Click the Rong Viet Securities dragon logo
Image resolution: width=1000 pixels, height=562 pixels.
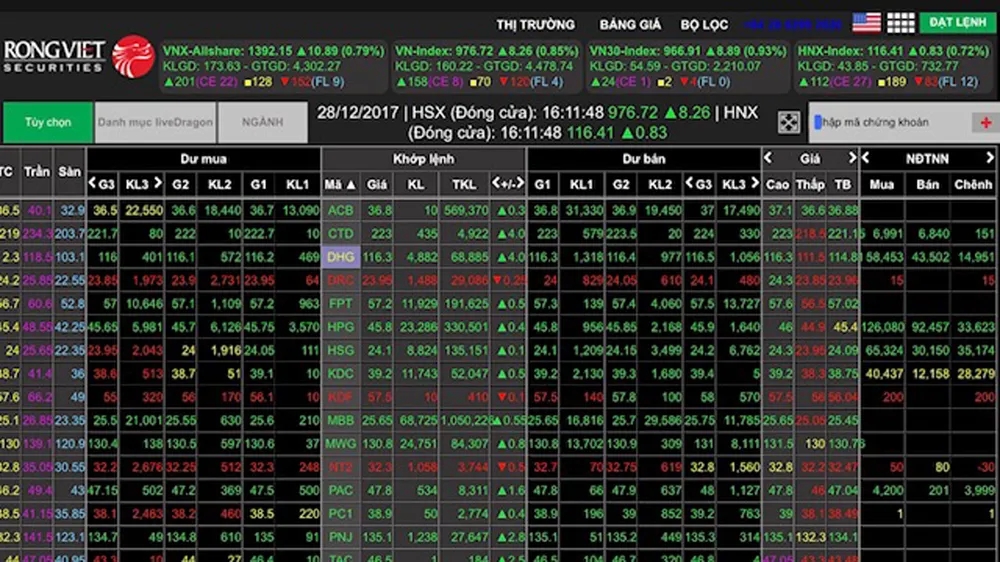(132, 57)
